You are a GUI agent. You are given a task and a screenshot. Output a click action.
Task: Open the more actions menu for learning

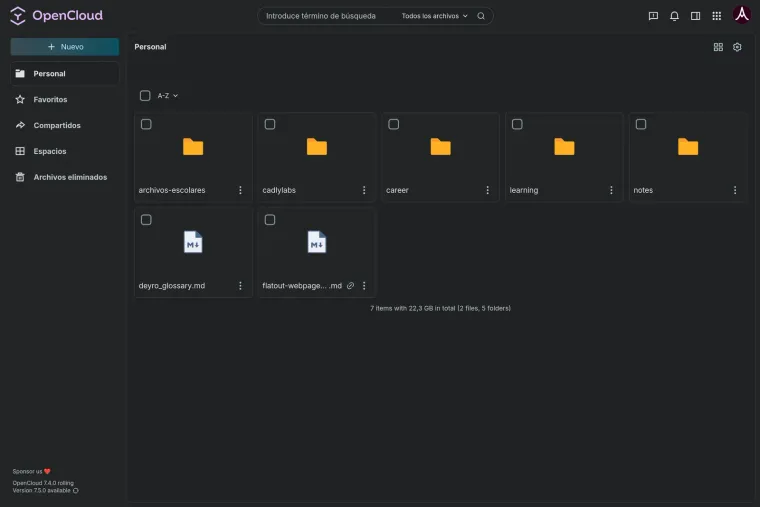click(611, 190)
